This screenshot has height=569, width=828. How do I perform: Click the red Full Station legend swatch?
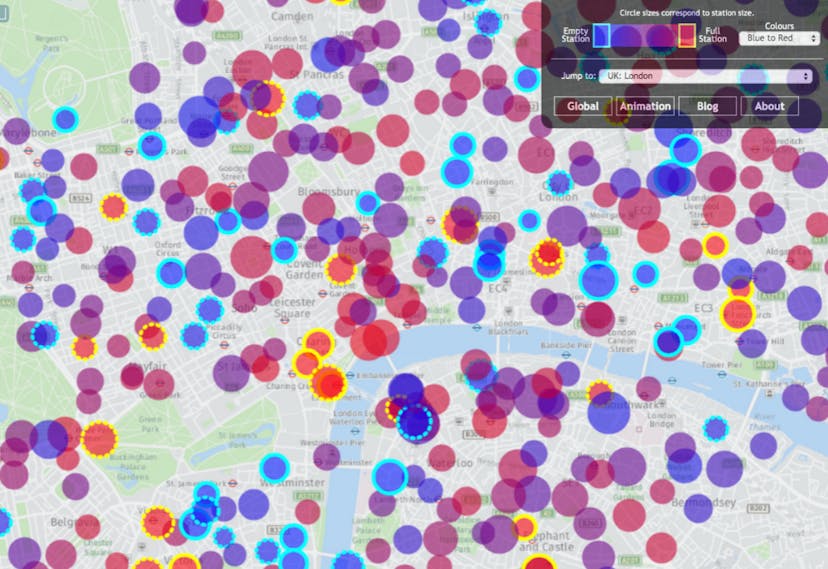pos(686,36)
